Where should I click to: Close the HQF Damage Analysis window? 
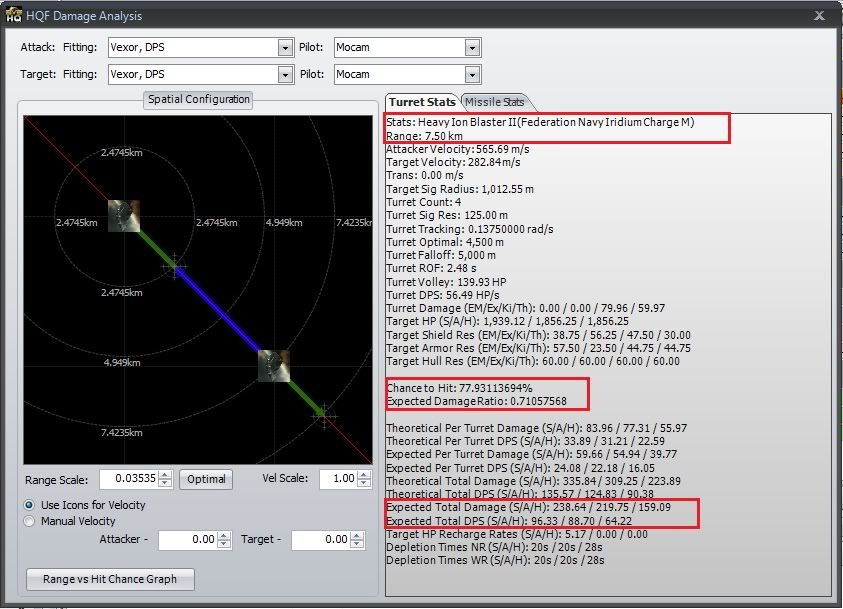tap(819, 16)
